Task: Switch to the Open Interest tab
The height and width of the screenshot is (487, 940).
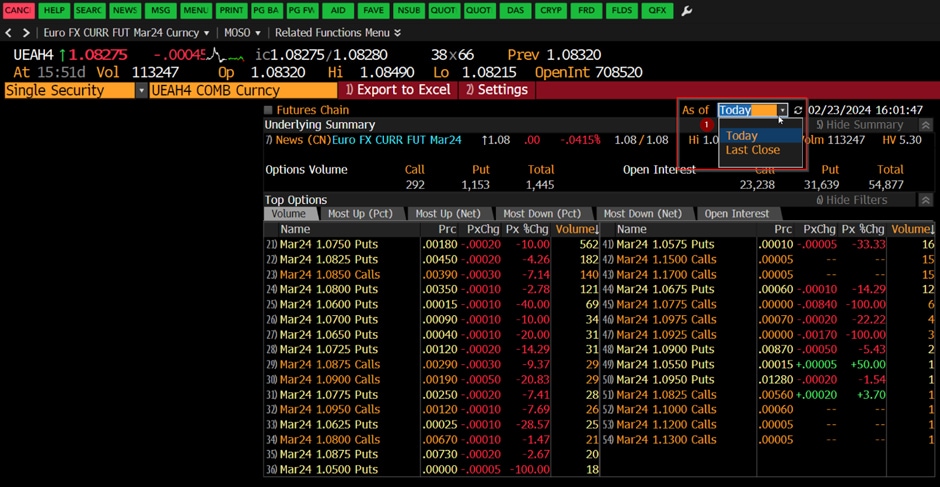Action: (736, 214)
